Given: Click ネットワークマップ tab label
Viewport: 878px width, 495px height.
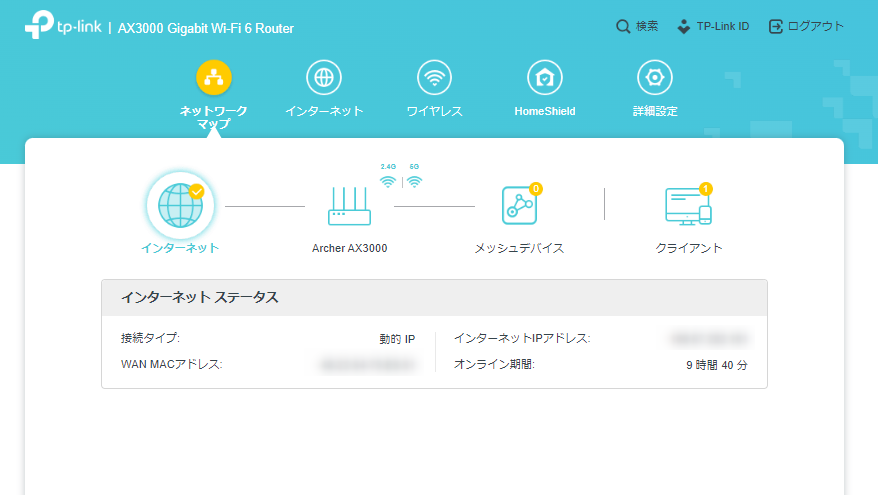Looking at the screenshot, I should (213, 117).
